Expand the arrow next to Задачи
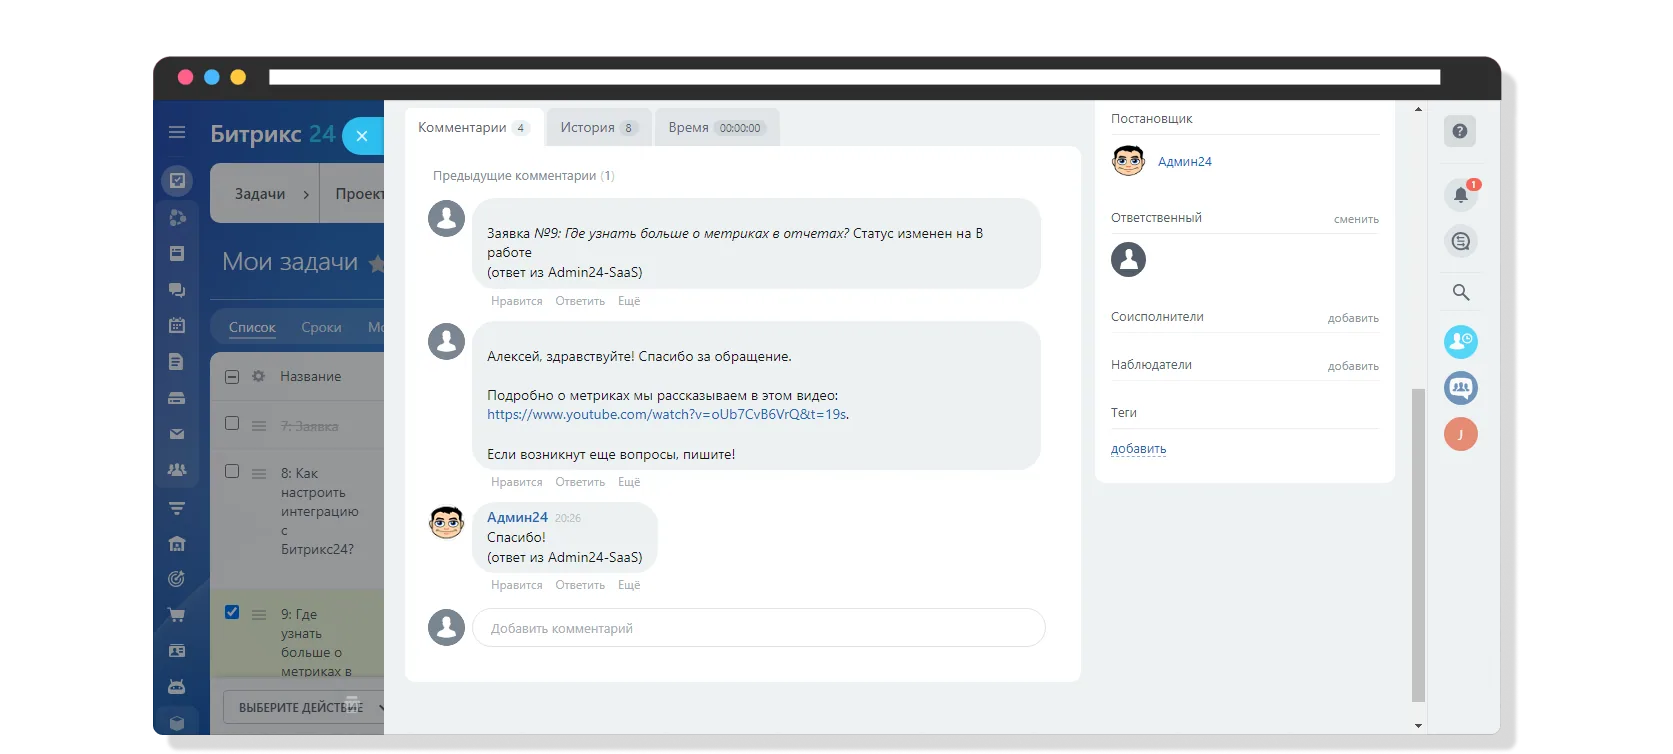The image size is (1673, 754). click(306, 194)
